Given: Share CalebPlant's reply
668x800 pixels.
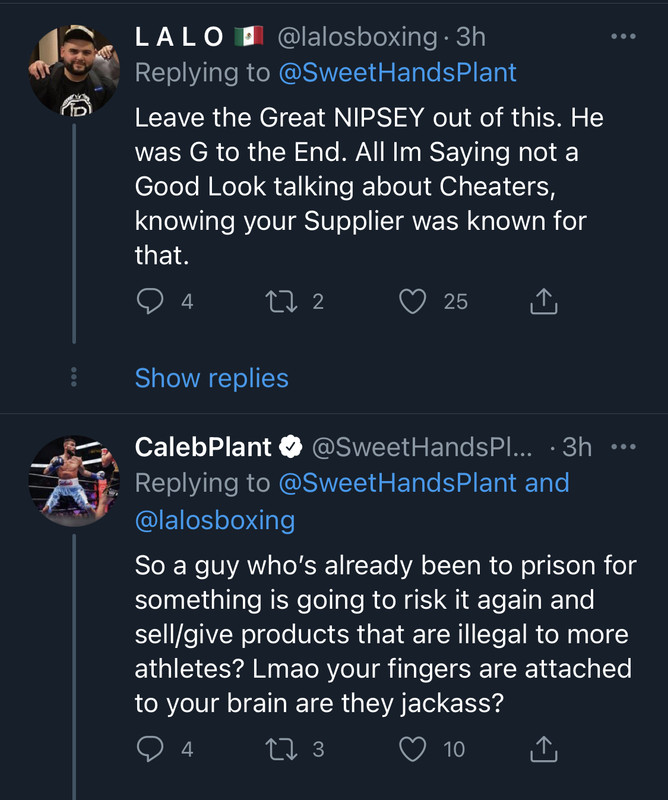Looking at the screenshot, I should pos(542,748).
